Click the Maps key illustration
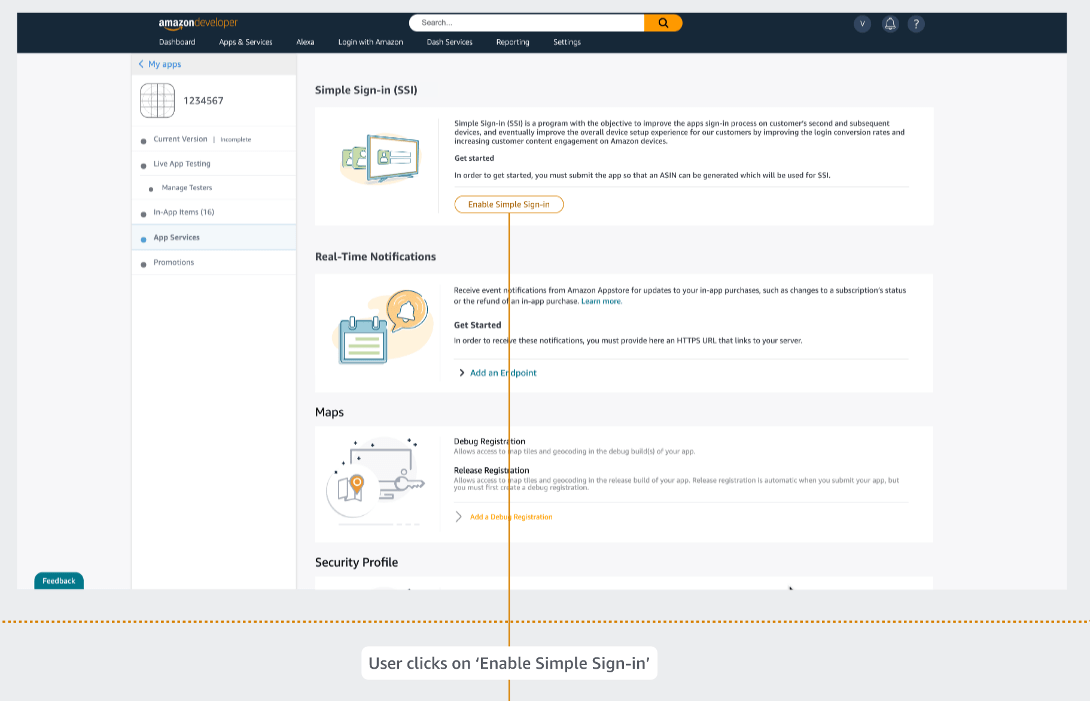Image resolution: width=1091 pixels, height=702 pixels. 376,480
